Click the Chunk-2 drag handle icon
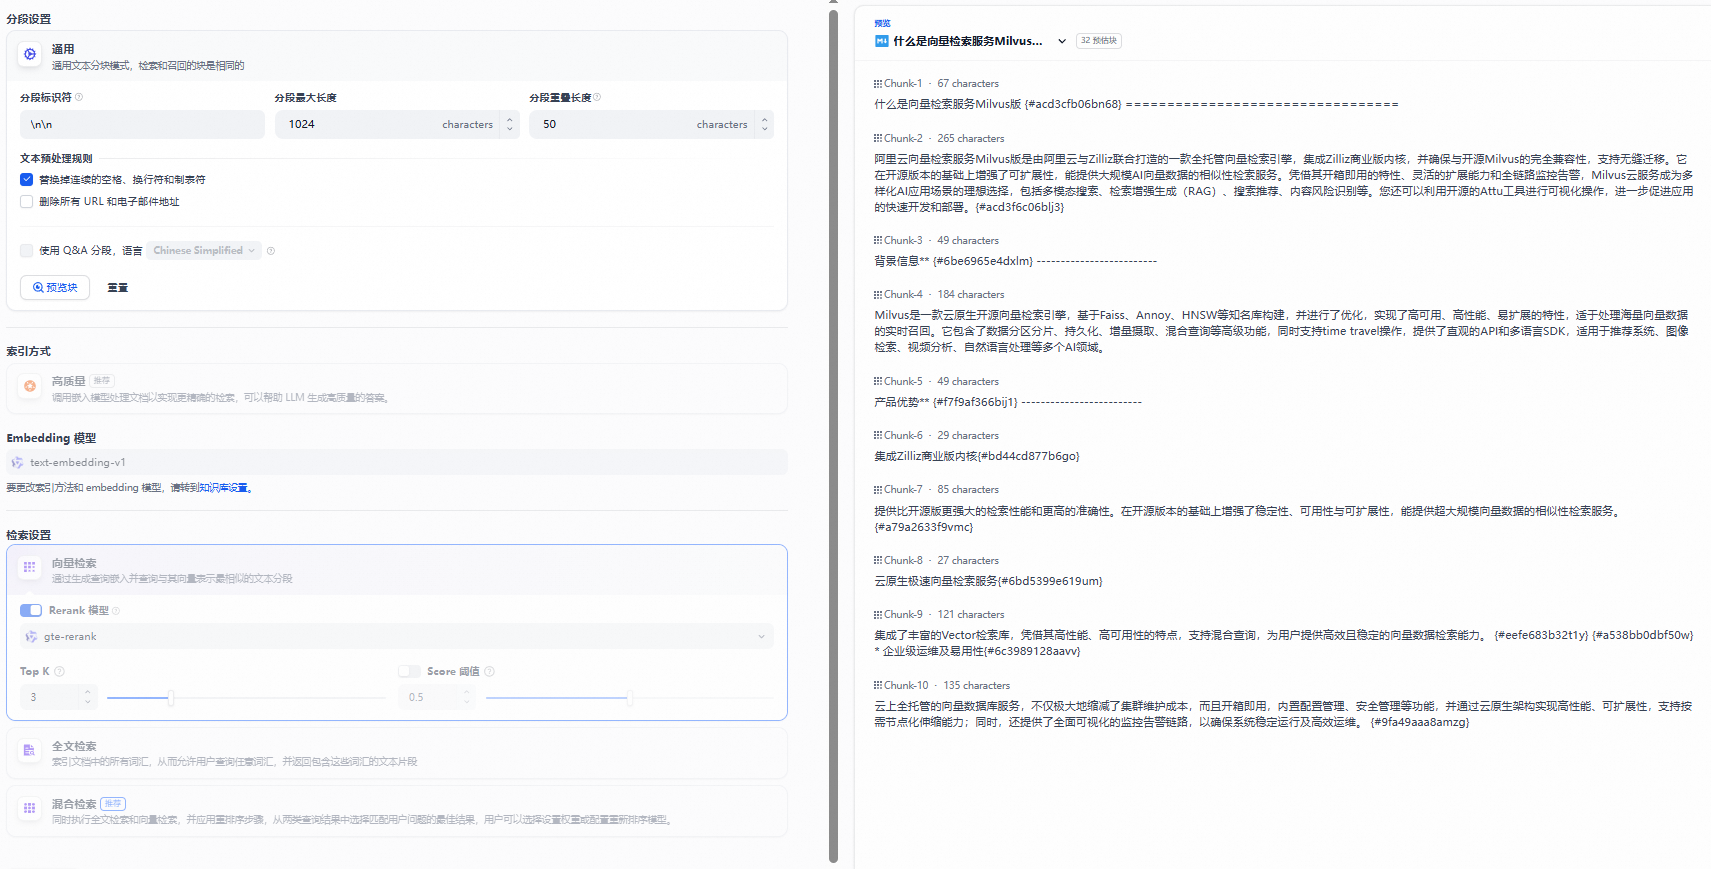 tap(878, 139)
